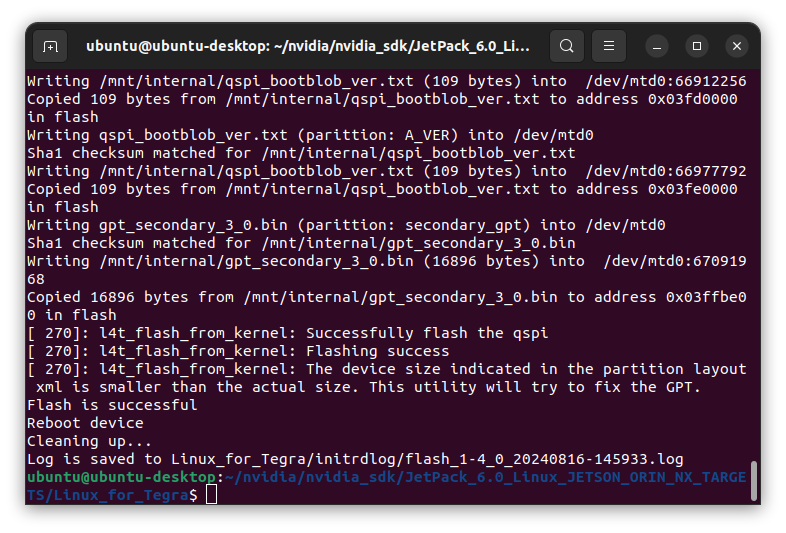Maximize the terminal window

pyautogui.click(x=697, y=46)
